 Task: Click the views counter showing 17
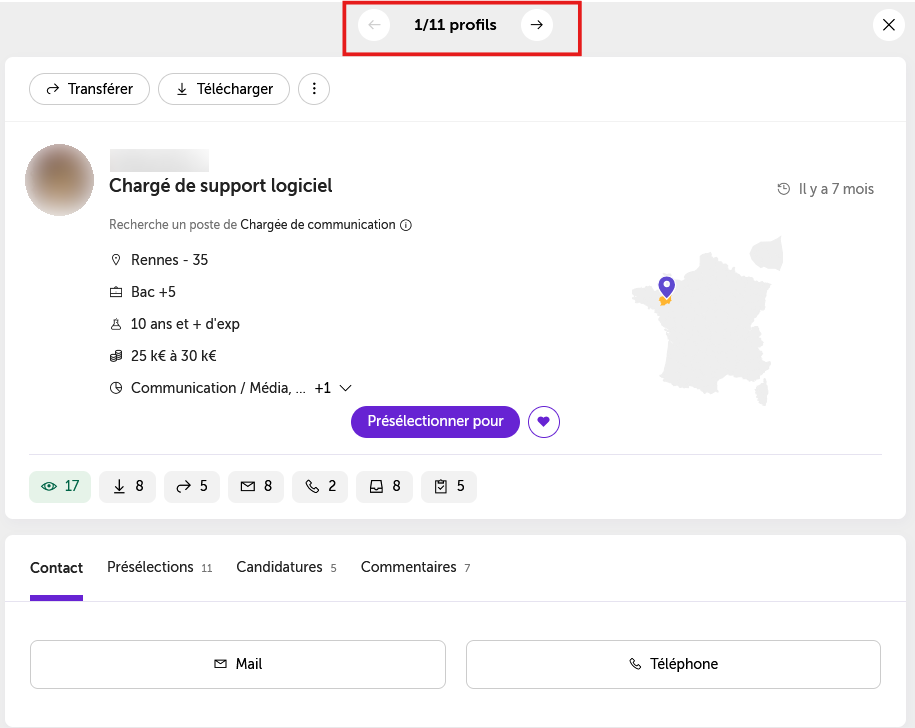[x=60, y=486]
